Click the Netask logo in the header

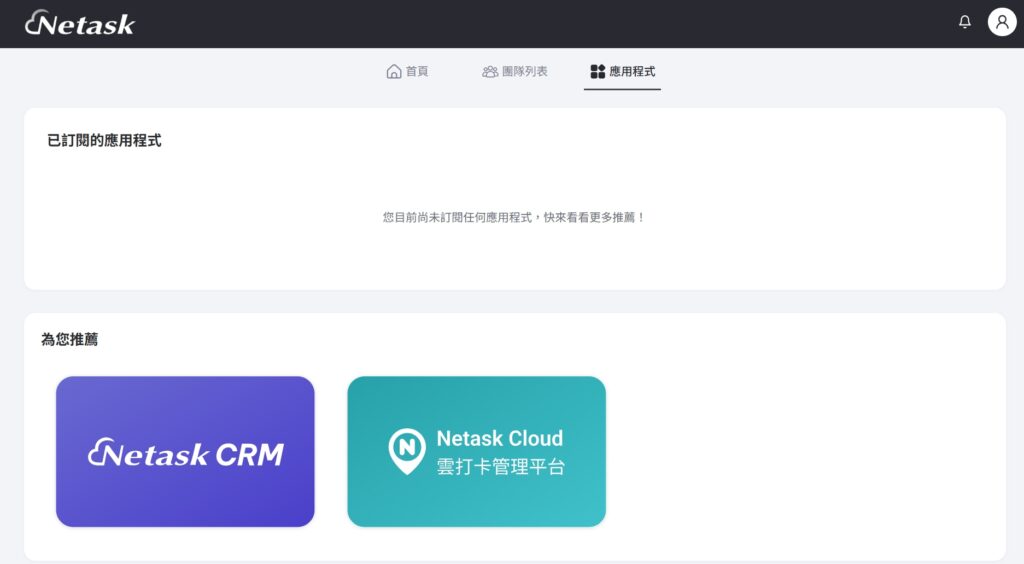pyautogui.click(x=80, y=23)
